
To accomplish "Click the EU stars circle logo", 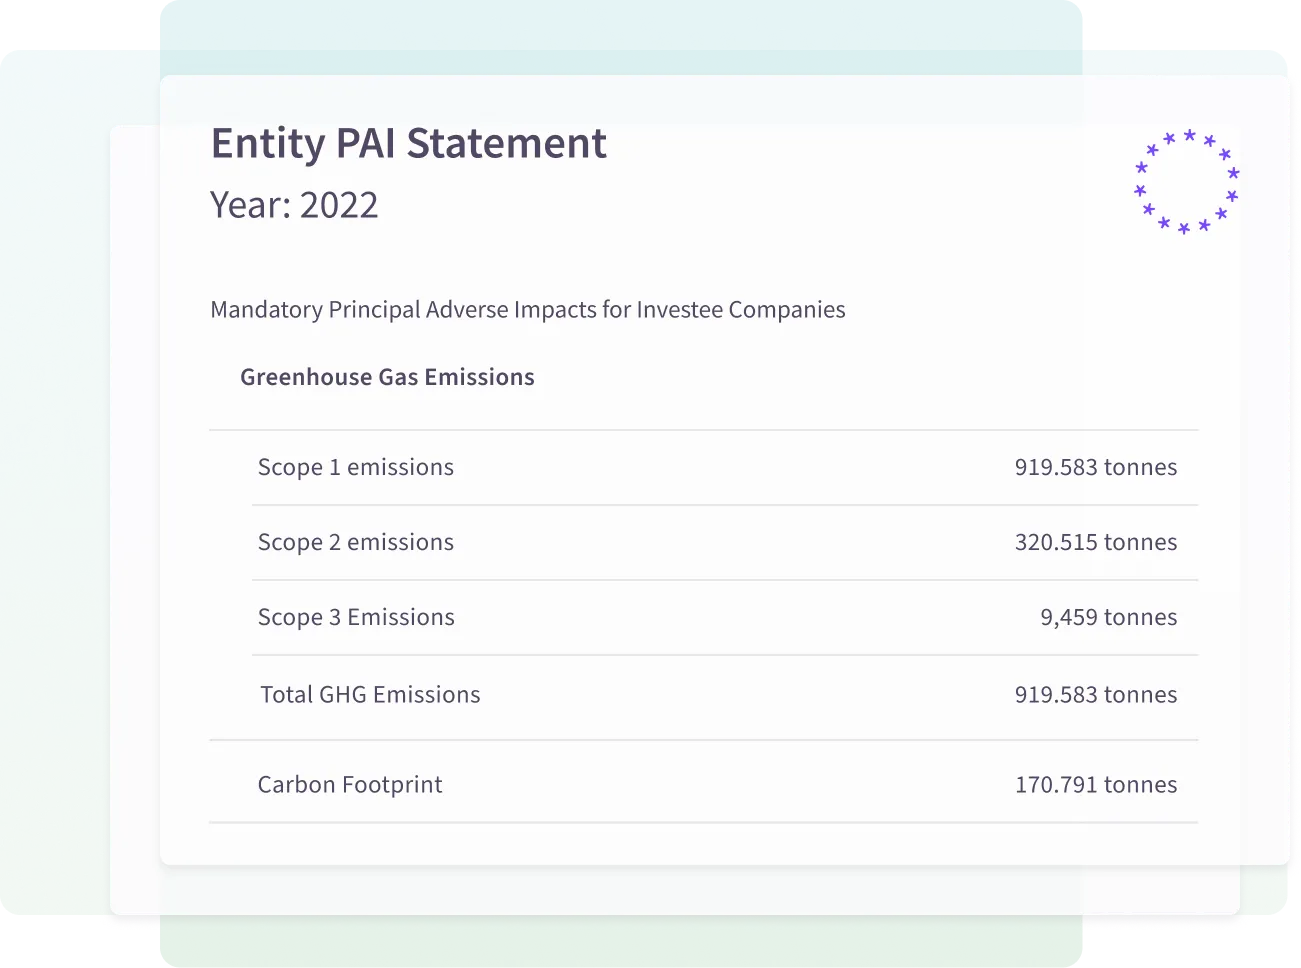I will (1186, 181).
